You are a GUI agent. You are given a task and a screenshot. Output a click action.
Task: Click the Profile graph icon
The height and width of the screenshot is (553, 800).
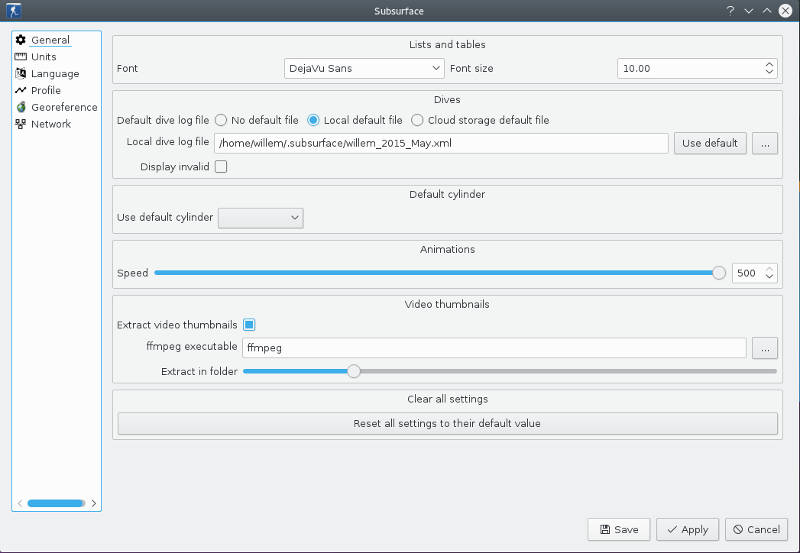pos(21,91)
